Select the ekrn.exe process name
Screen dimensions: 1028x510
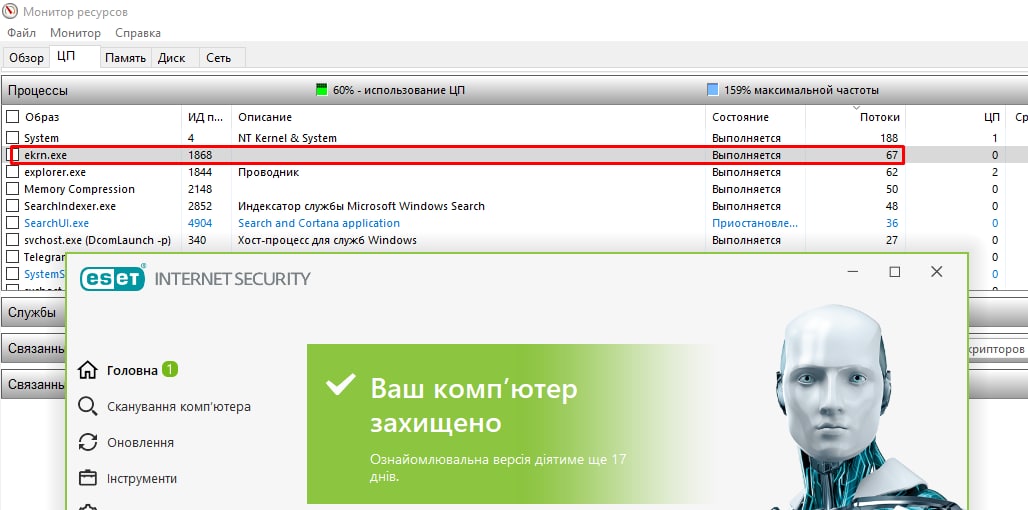point(45,155)
